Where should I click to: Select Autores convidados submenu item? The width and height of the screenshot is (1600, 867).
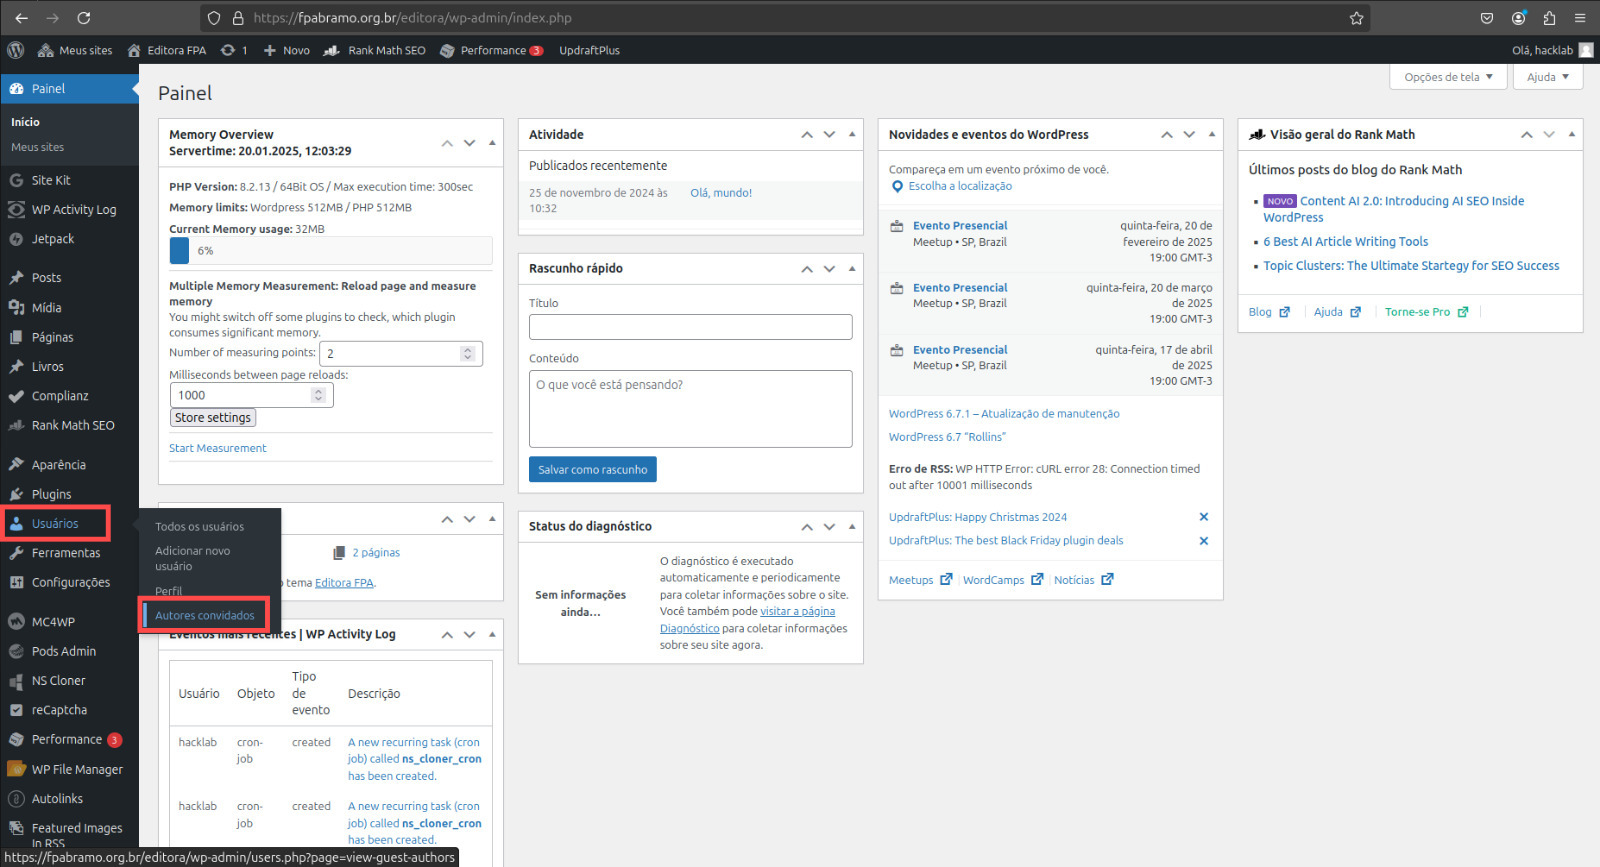(205, 615)
